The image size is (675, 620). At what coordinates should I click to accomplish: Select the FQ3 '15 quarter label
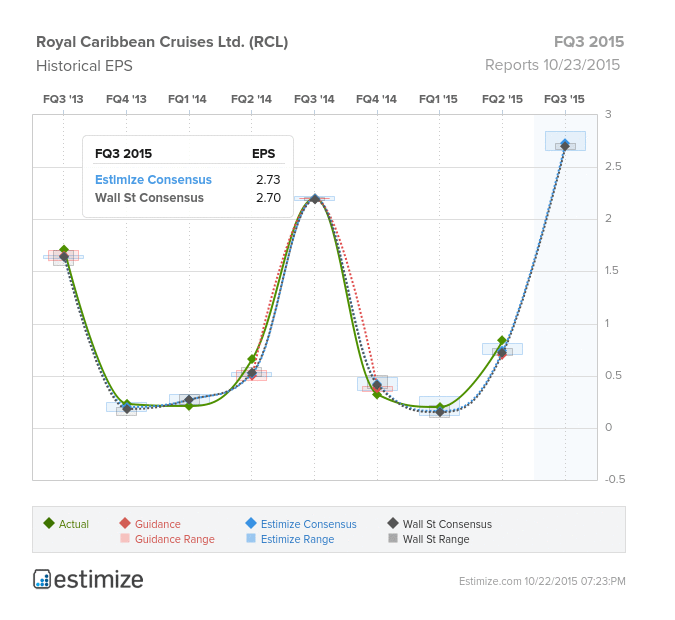click(x=564, y=99)
